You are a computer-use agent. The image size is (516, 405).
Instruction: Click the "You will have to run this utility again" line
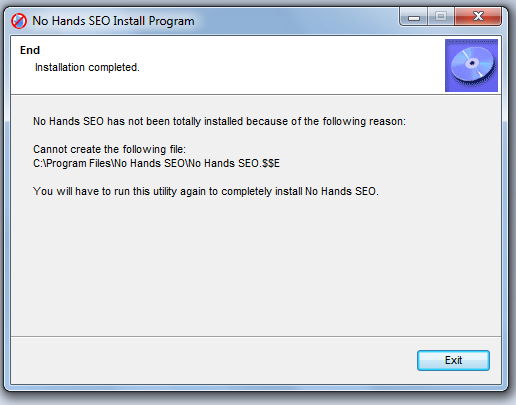click(x=206, y=191)
